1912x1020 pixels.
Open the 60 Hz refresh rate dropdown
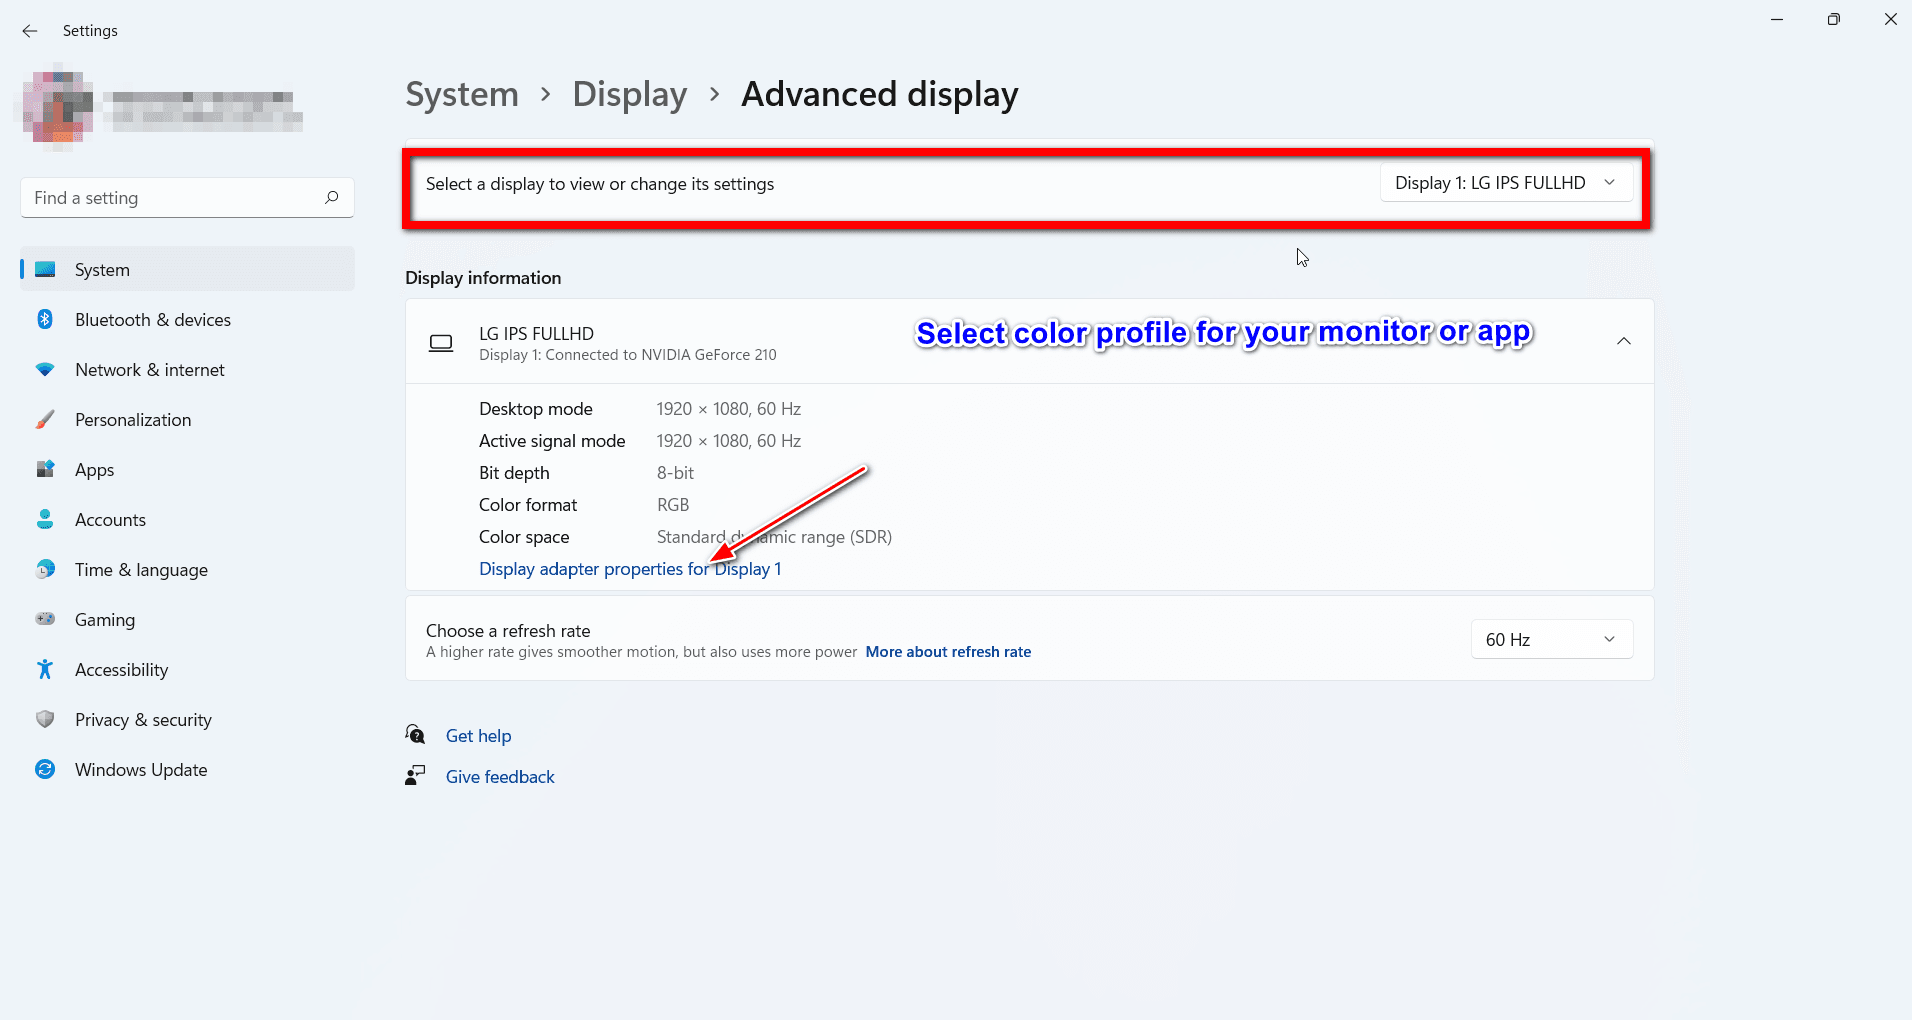(1551, 639)
